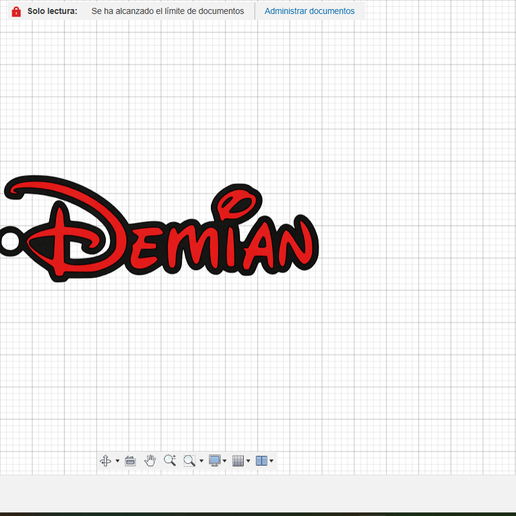The width and height of the screenshot is (516, 516).
Task: Click the keychain ring hole
Action: point(10,241)
